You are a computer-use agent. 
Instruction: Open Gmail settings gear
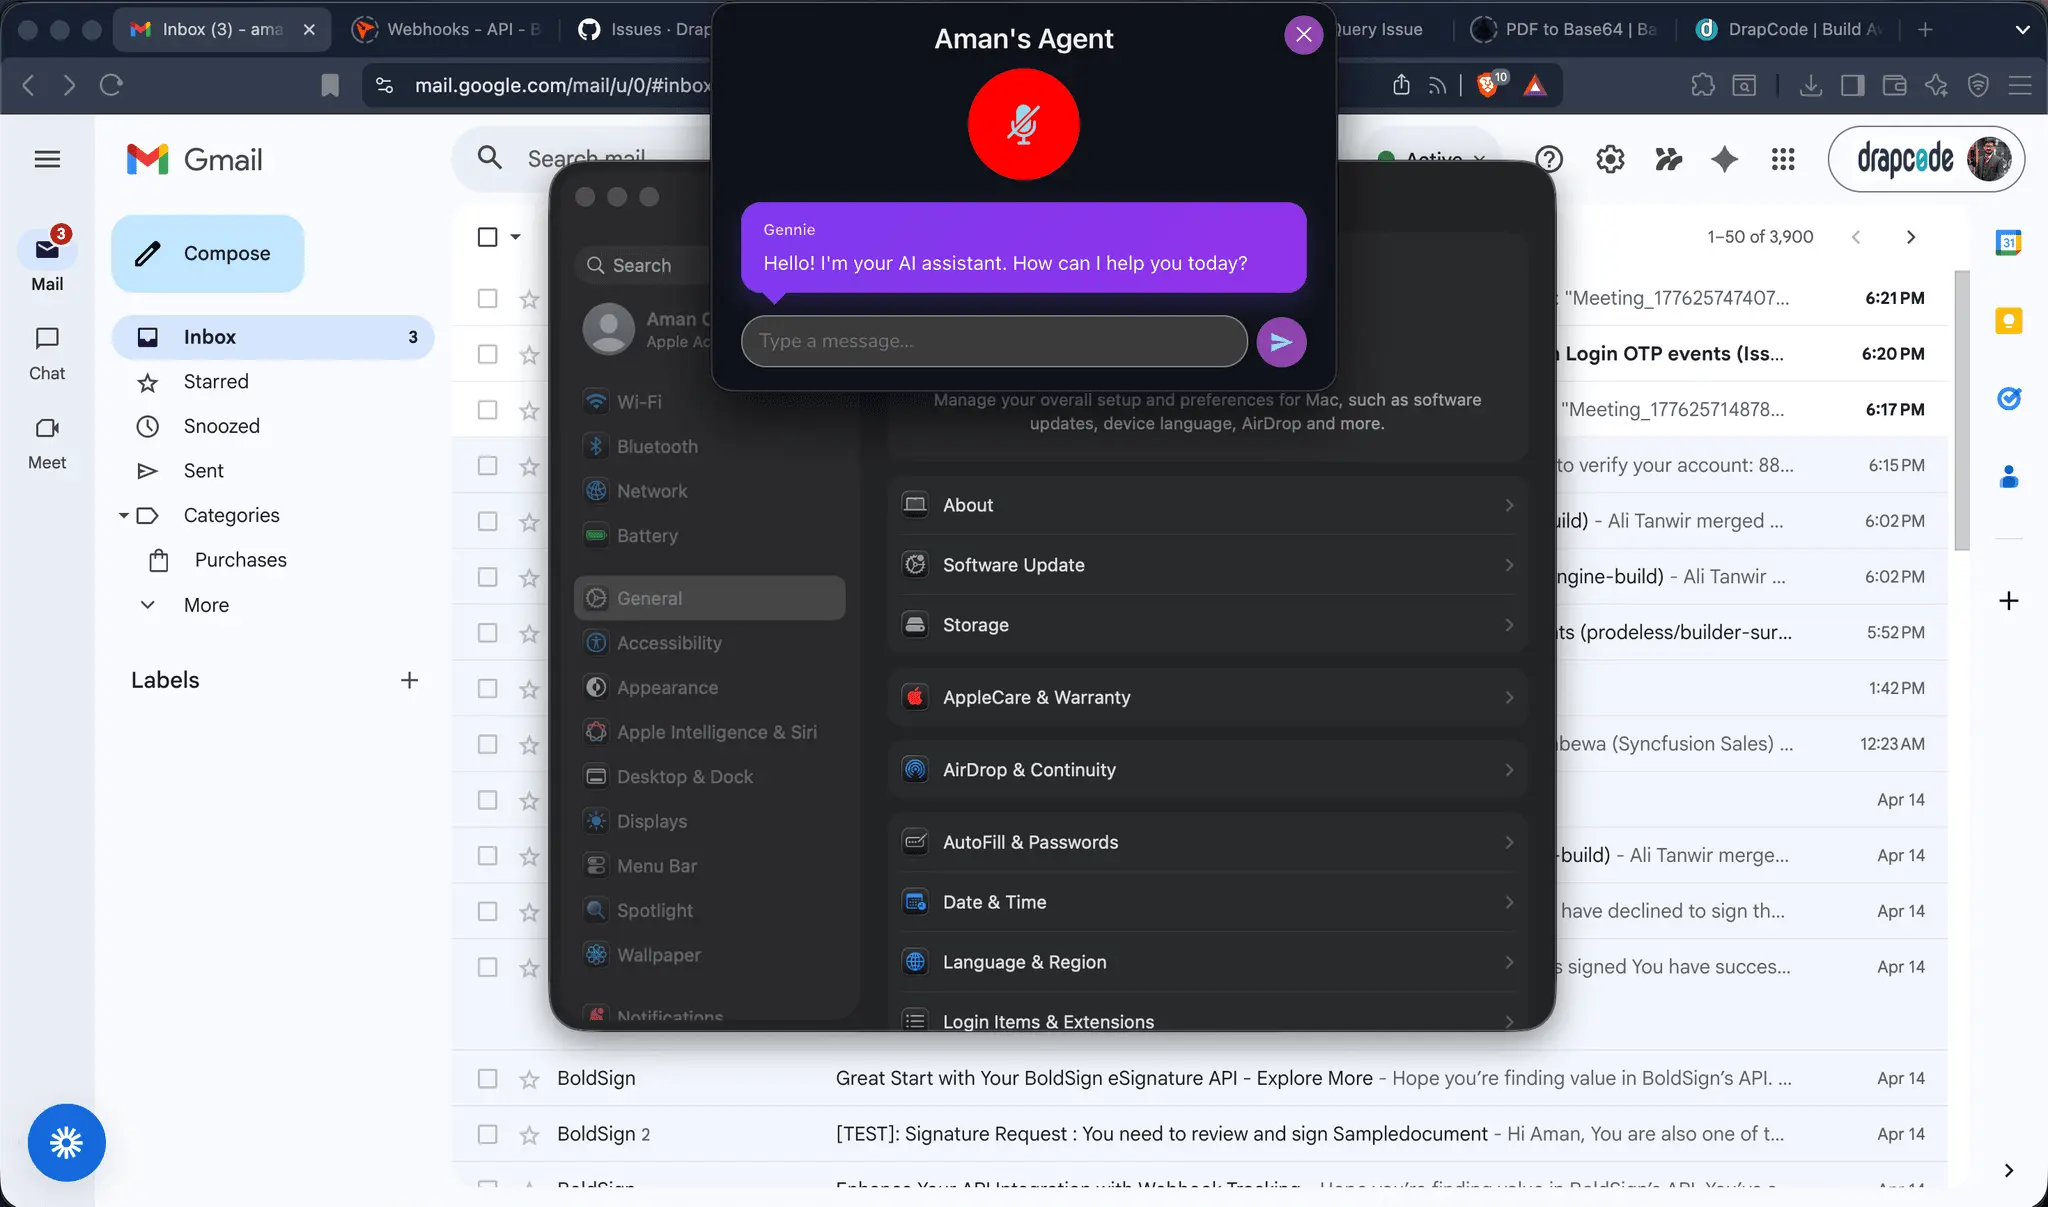[x=1610, y=159]
